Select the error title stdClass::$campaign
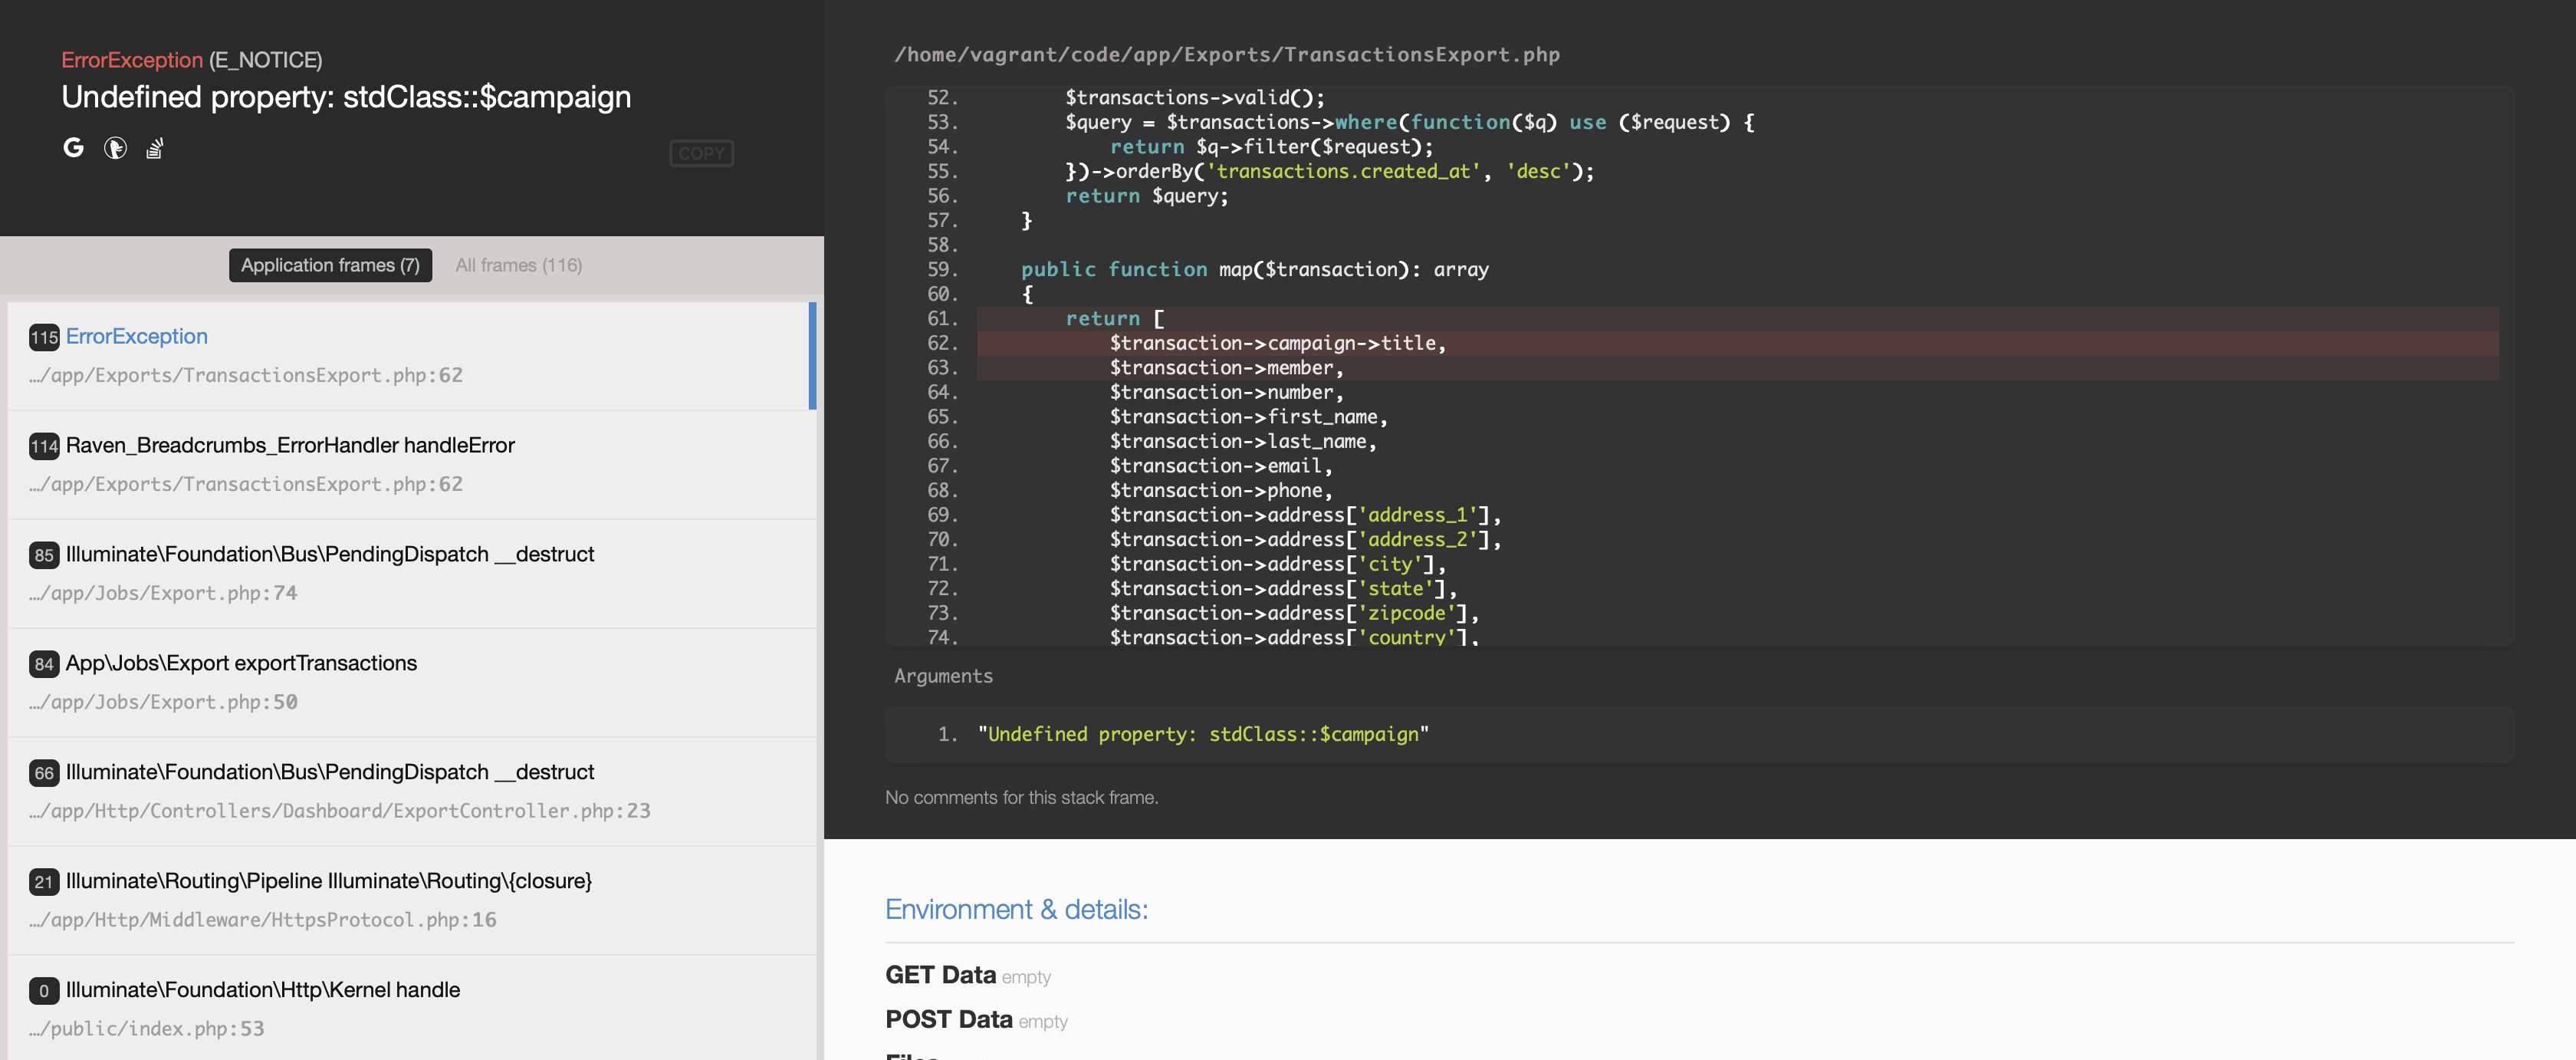This screenshot has height=1060, width=2576. click(346, 96)
